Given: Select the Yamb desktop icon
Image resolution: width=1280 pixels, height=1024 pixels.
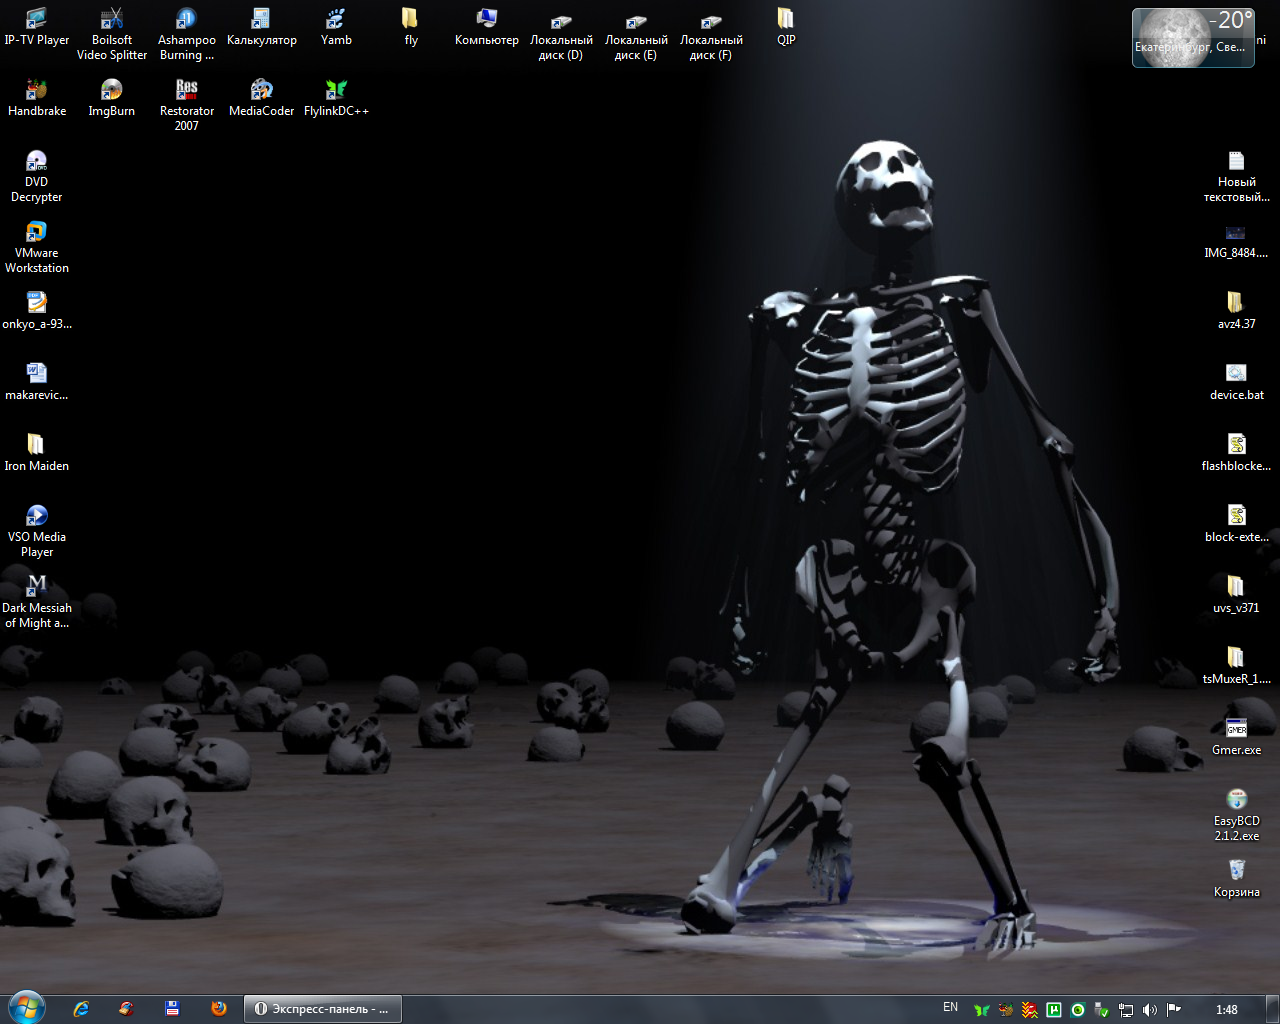Looking at the screenshot, I should coord(337,27).
